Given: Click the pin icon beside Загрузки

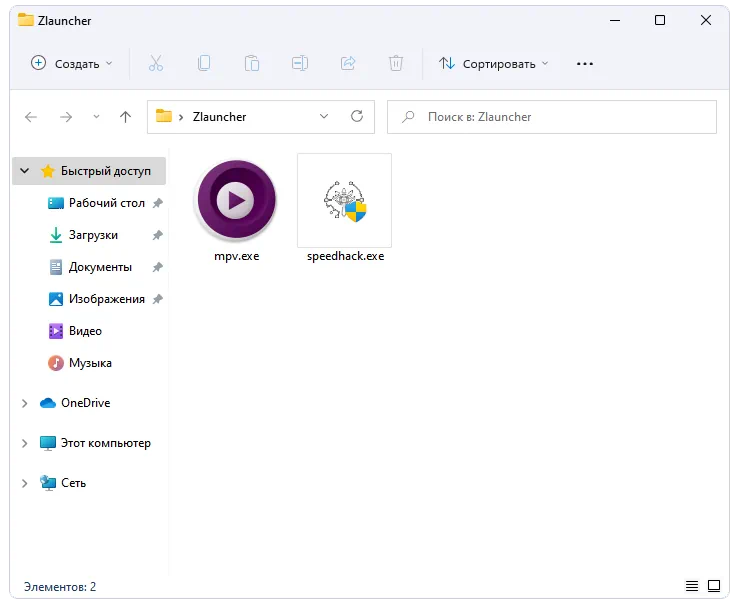Looking at the screenshot, I should (158, 235).
